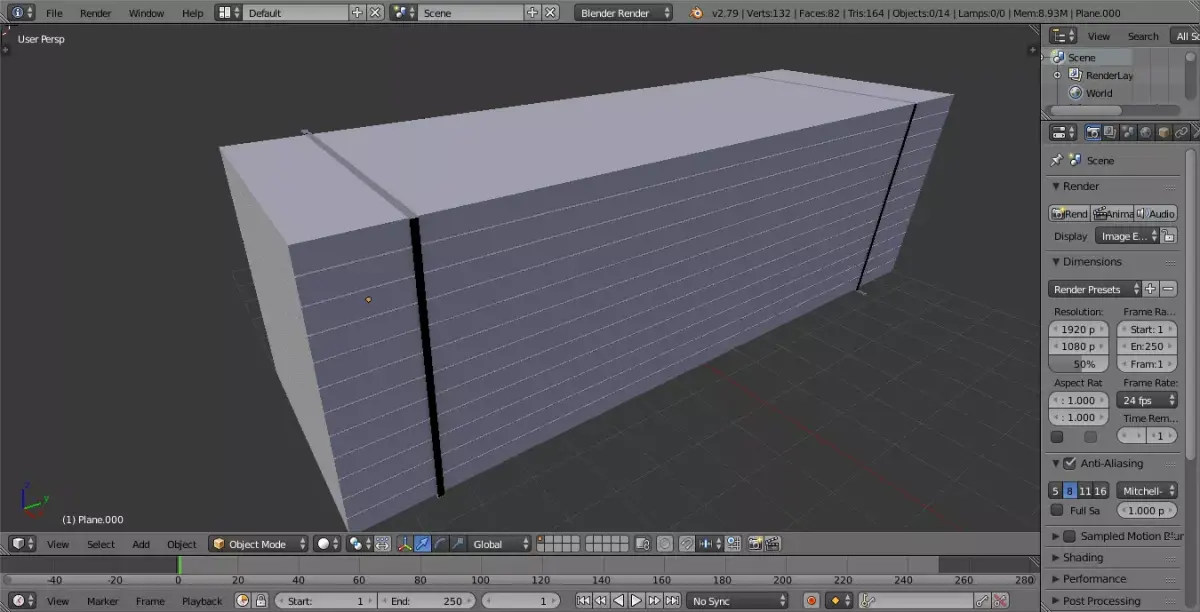Screen dimensions: 1200x612
Task: Open the Render Presets dropdown
Action: click(1095, 289)
